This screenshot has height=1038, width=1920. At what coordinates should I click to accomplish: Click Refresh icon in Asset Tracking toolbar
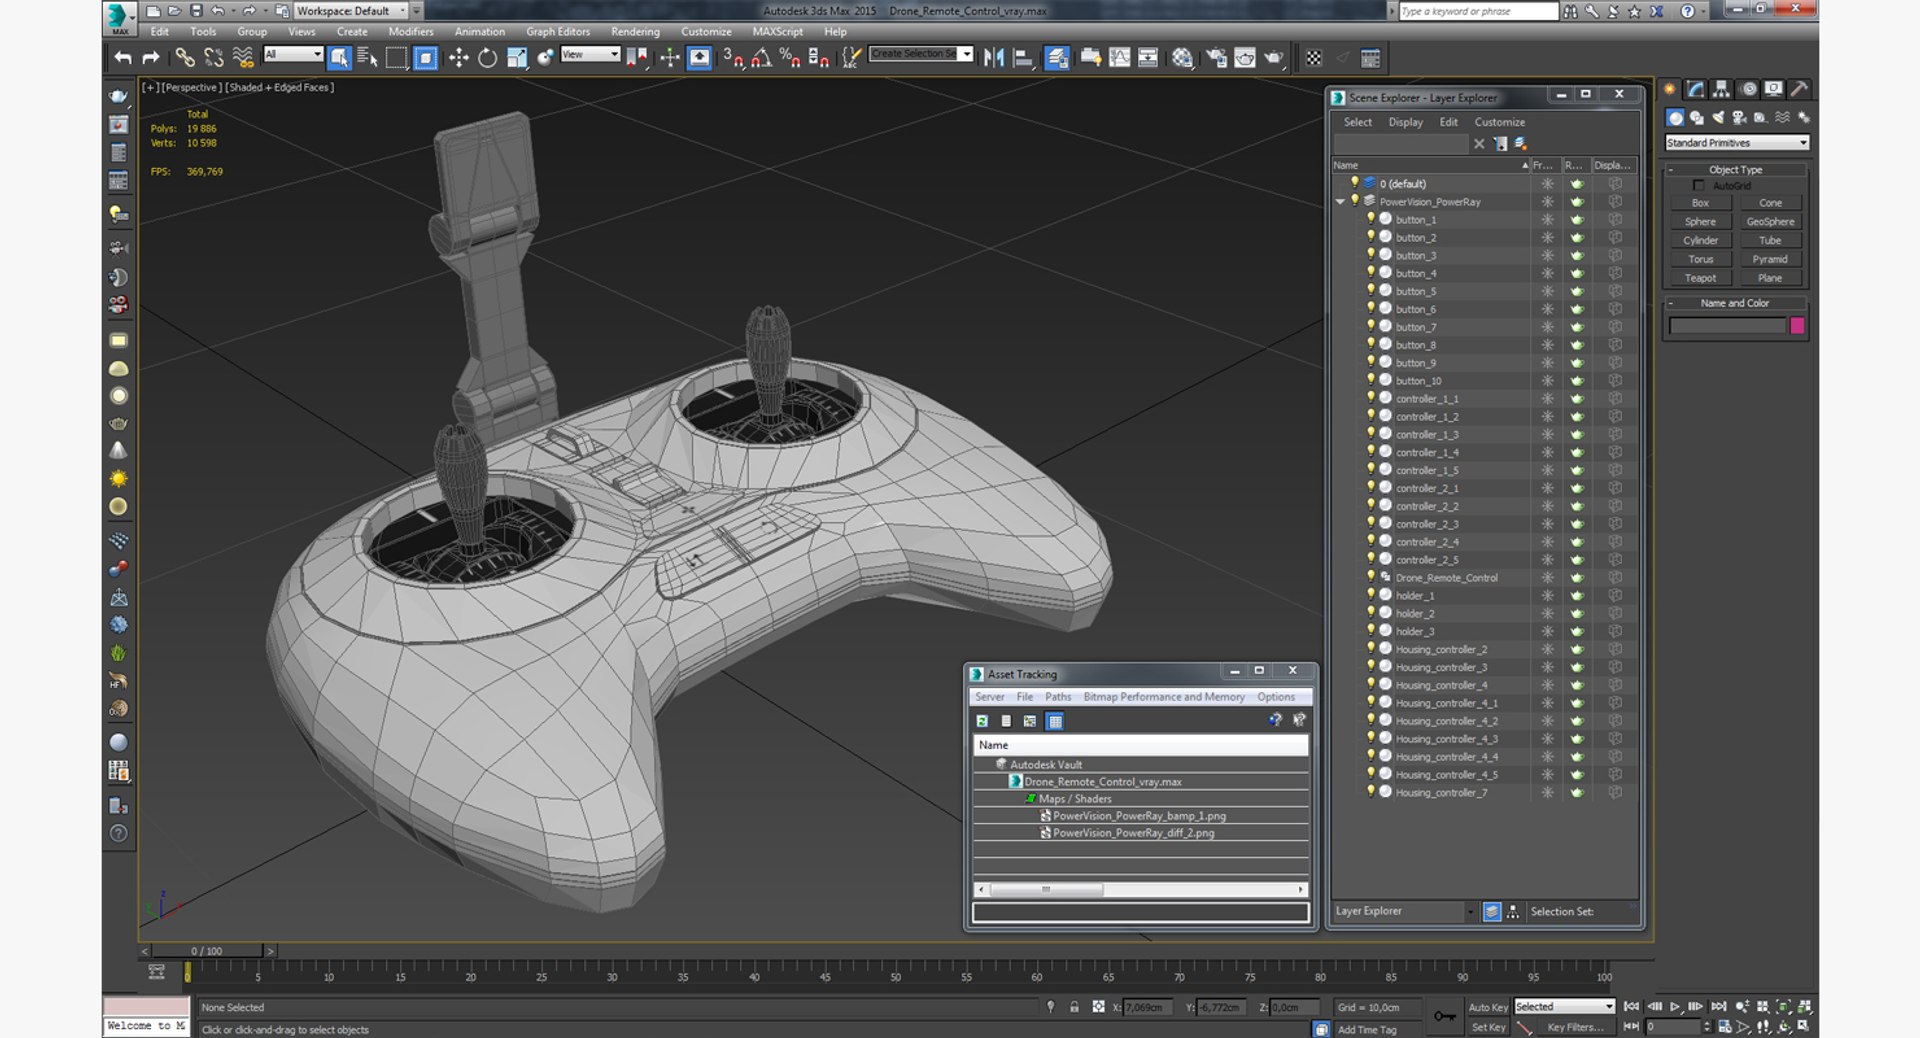pos(983,721)
